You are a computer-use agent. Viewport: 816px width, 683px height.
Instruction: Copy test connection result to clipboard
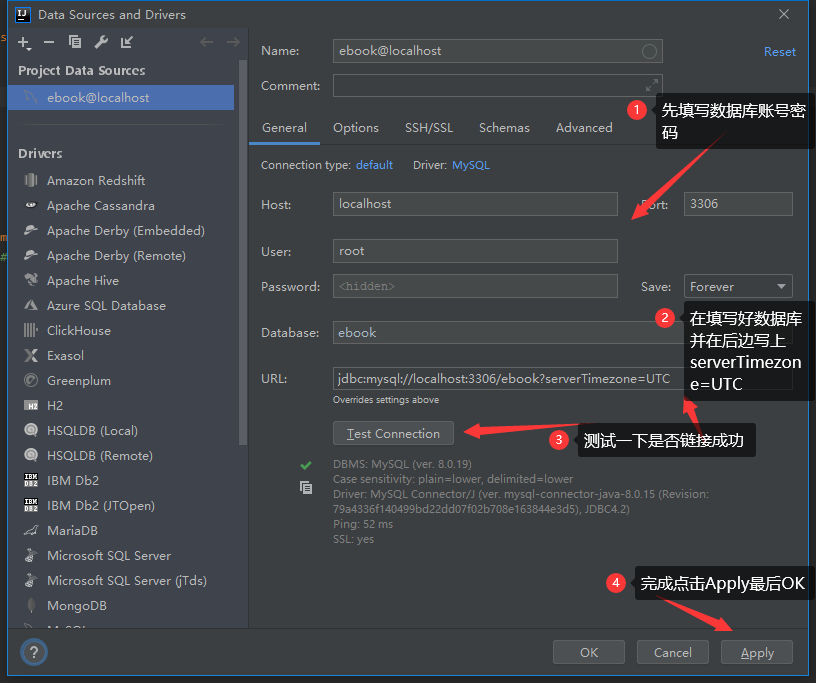pyautogui.click(x=306, y=487)
